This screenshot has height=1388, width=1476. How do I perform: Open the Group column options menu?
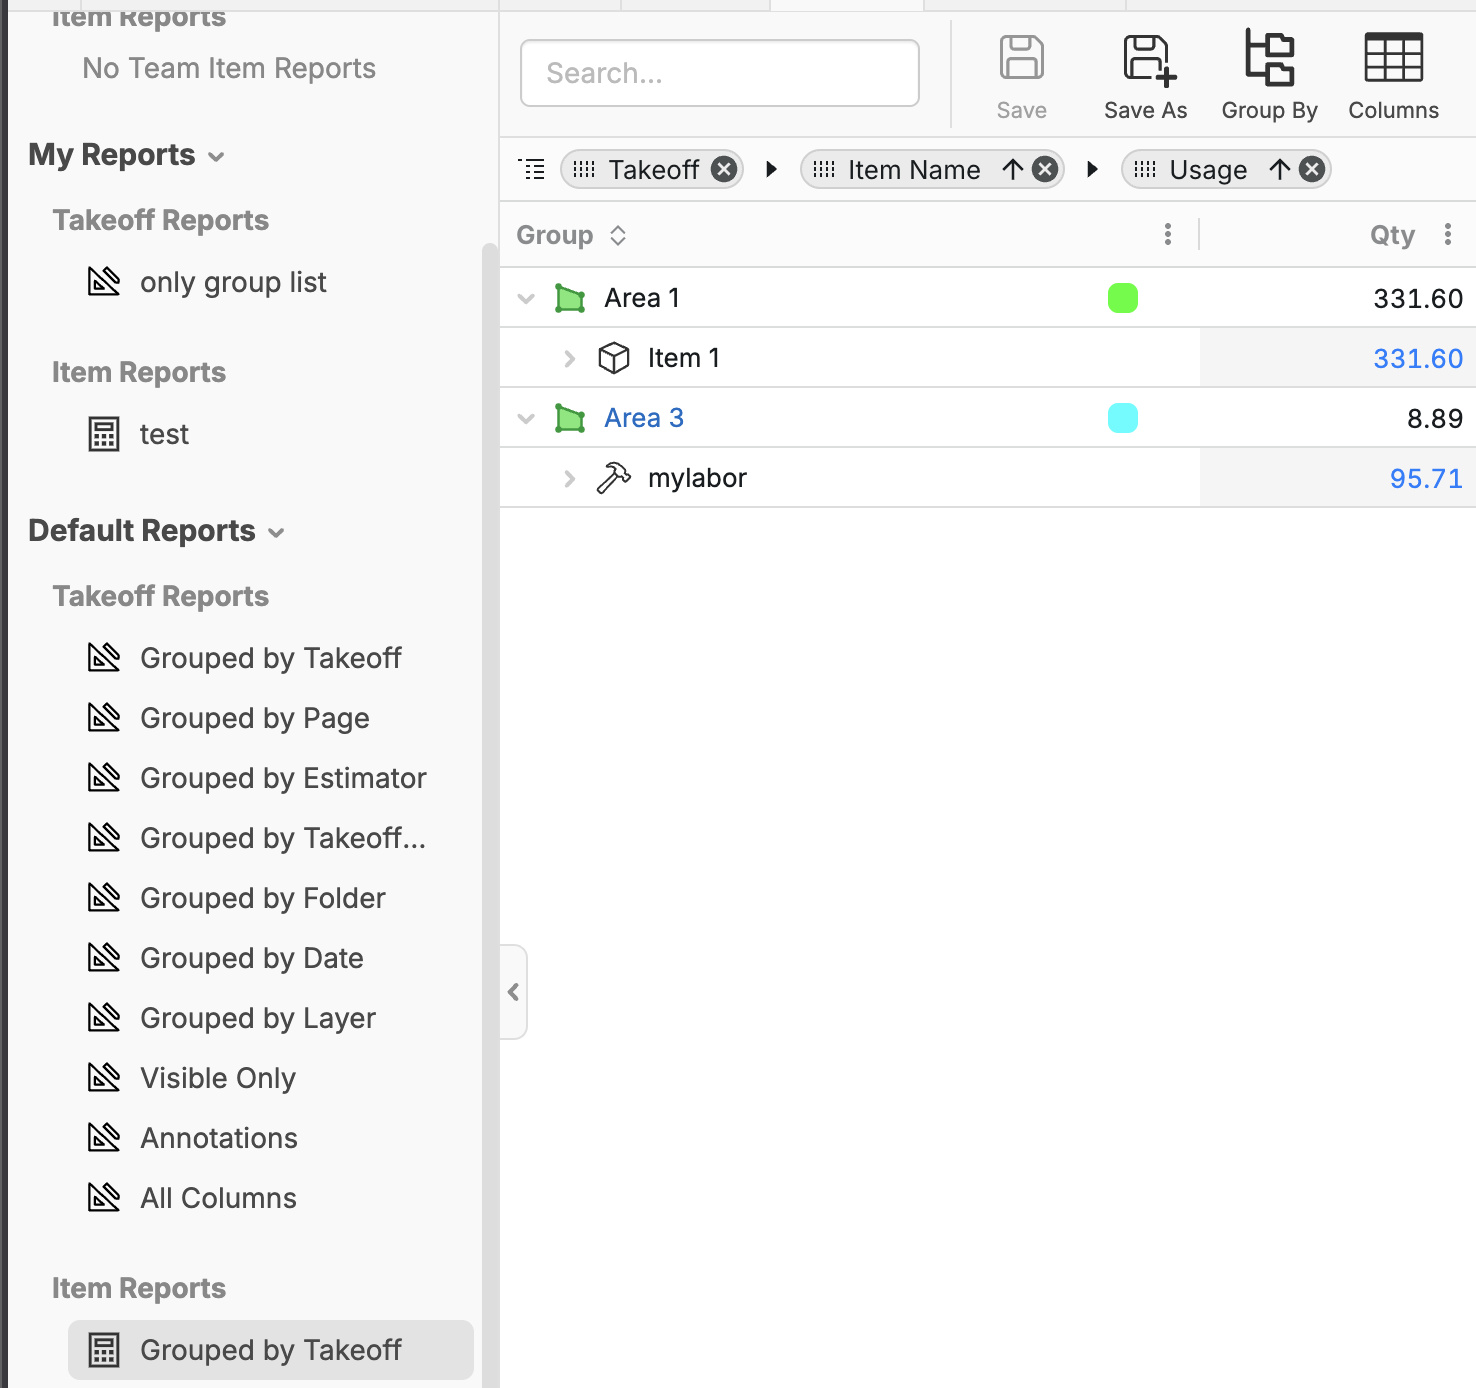click(x=1167, y=235)
